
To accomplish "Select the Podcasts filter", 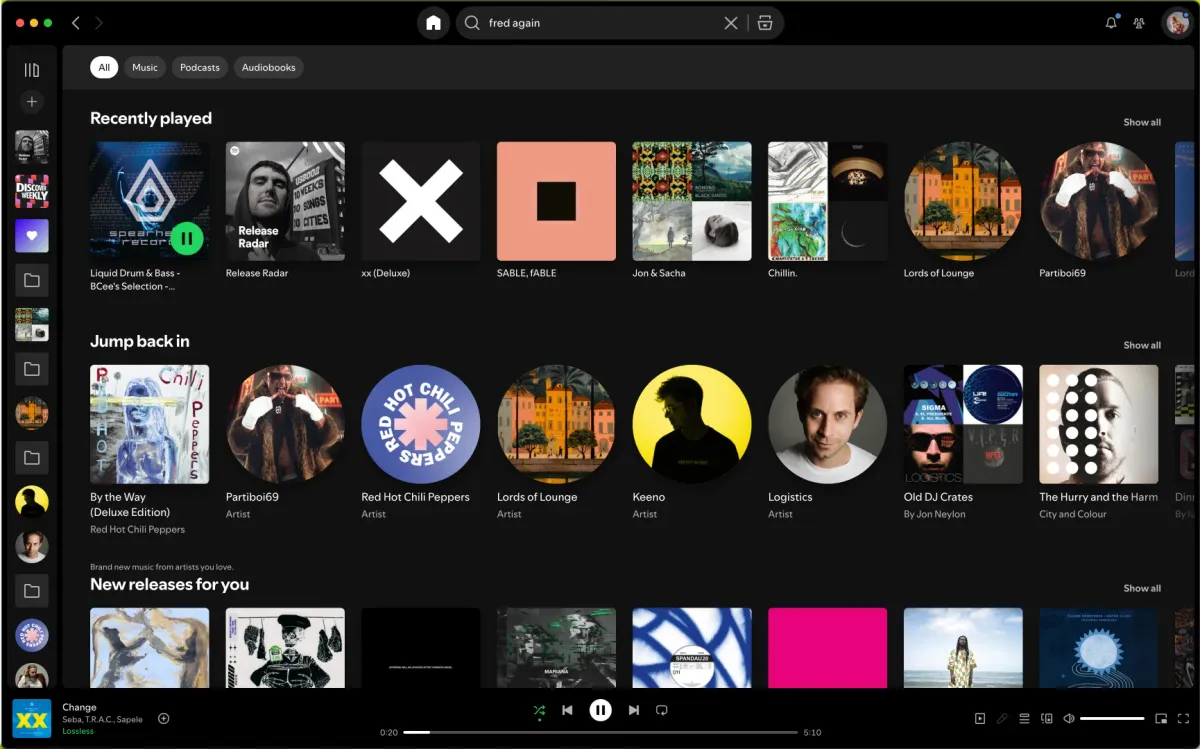I will [x=199, y=67].
